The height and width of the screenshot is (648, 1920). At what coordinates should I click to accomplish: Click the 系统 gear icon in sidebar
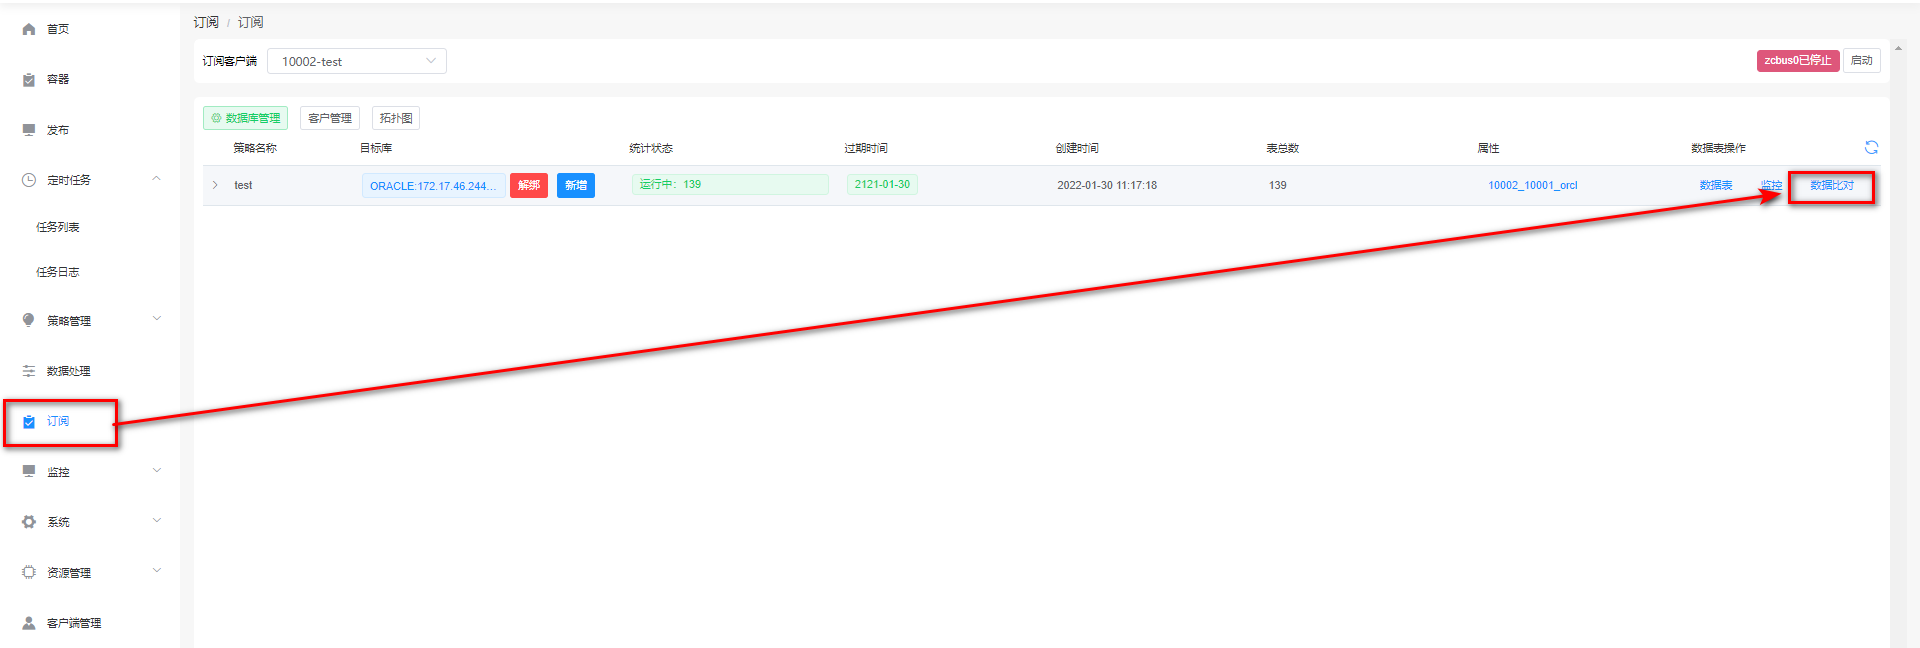[29, 522]
